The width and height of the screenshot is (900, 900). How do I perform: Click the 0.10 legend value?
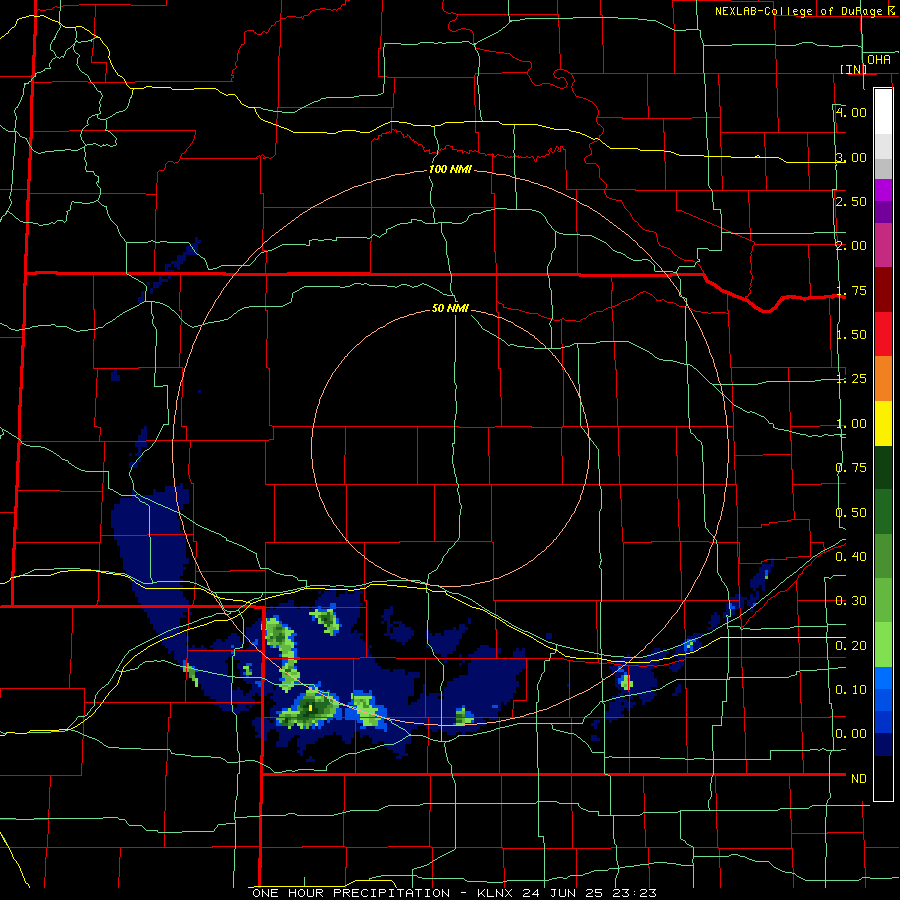pos(851,689)
